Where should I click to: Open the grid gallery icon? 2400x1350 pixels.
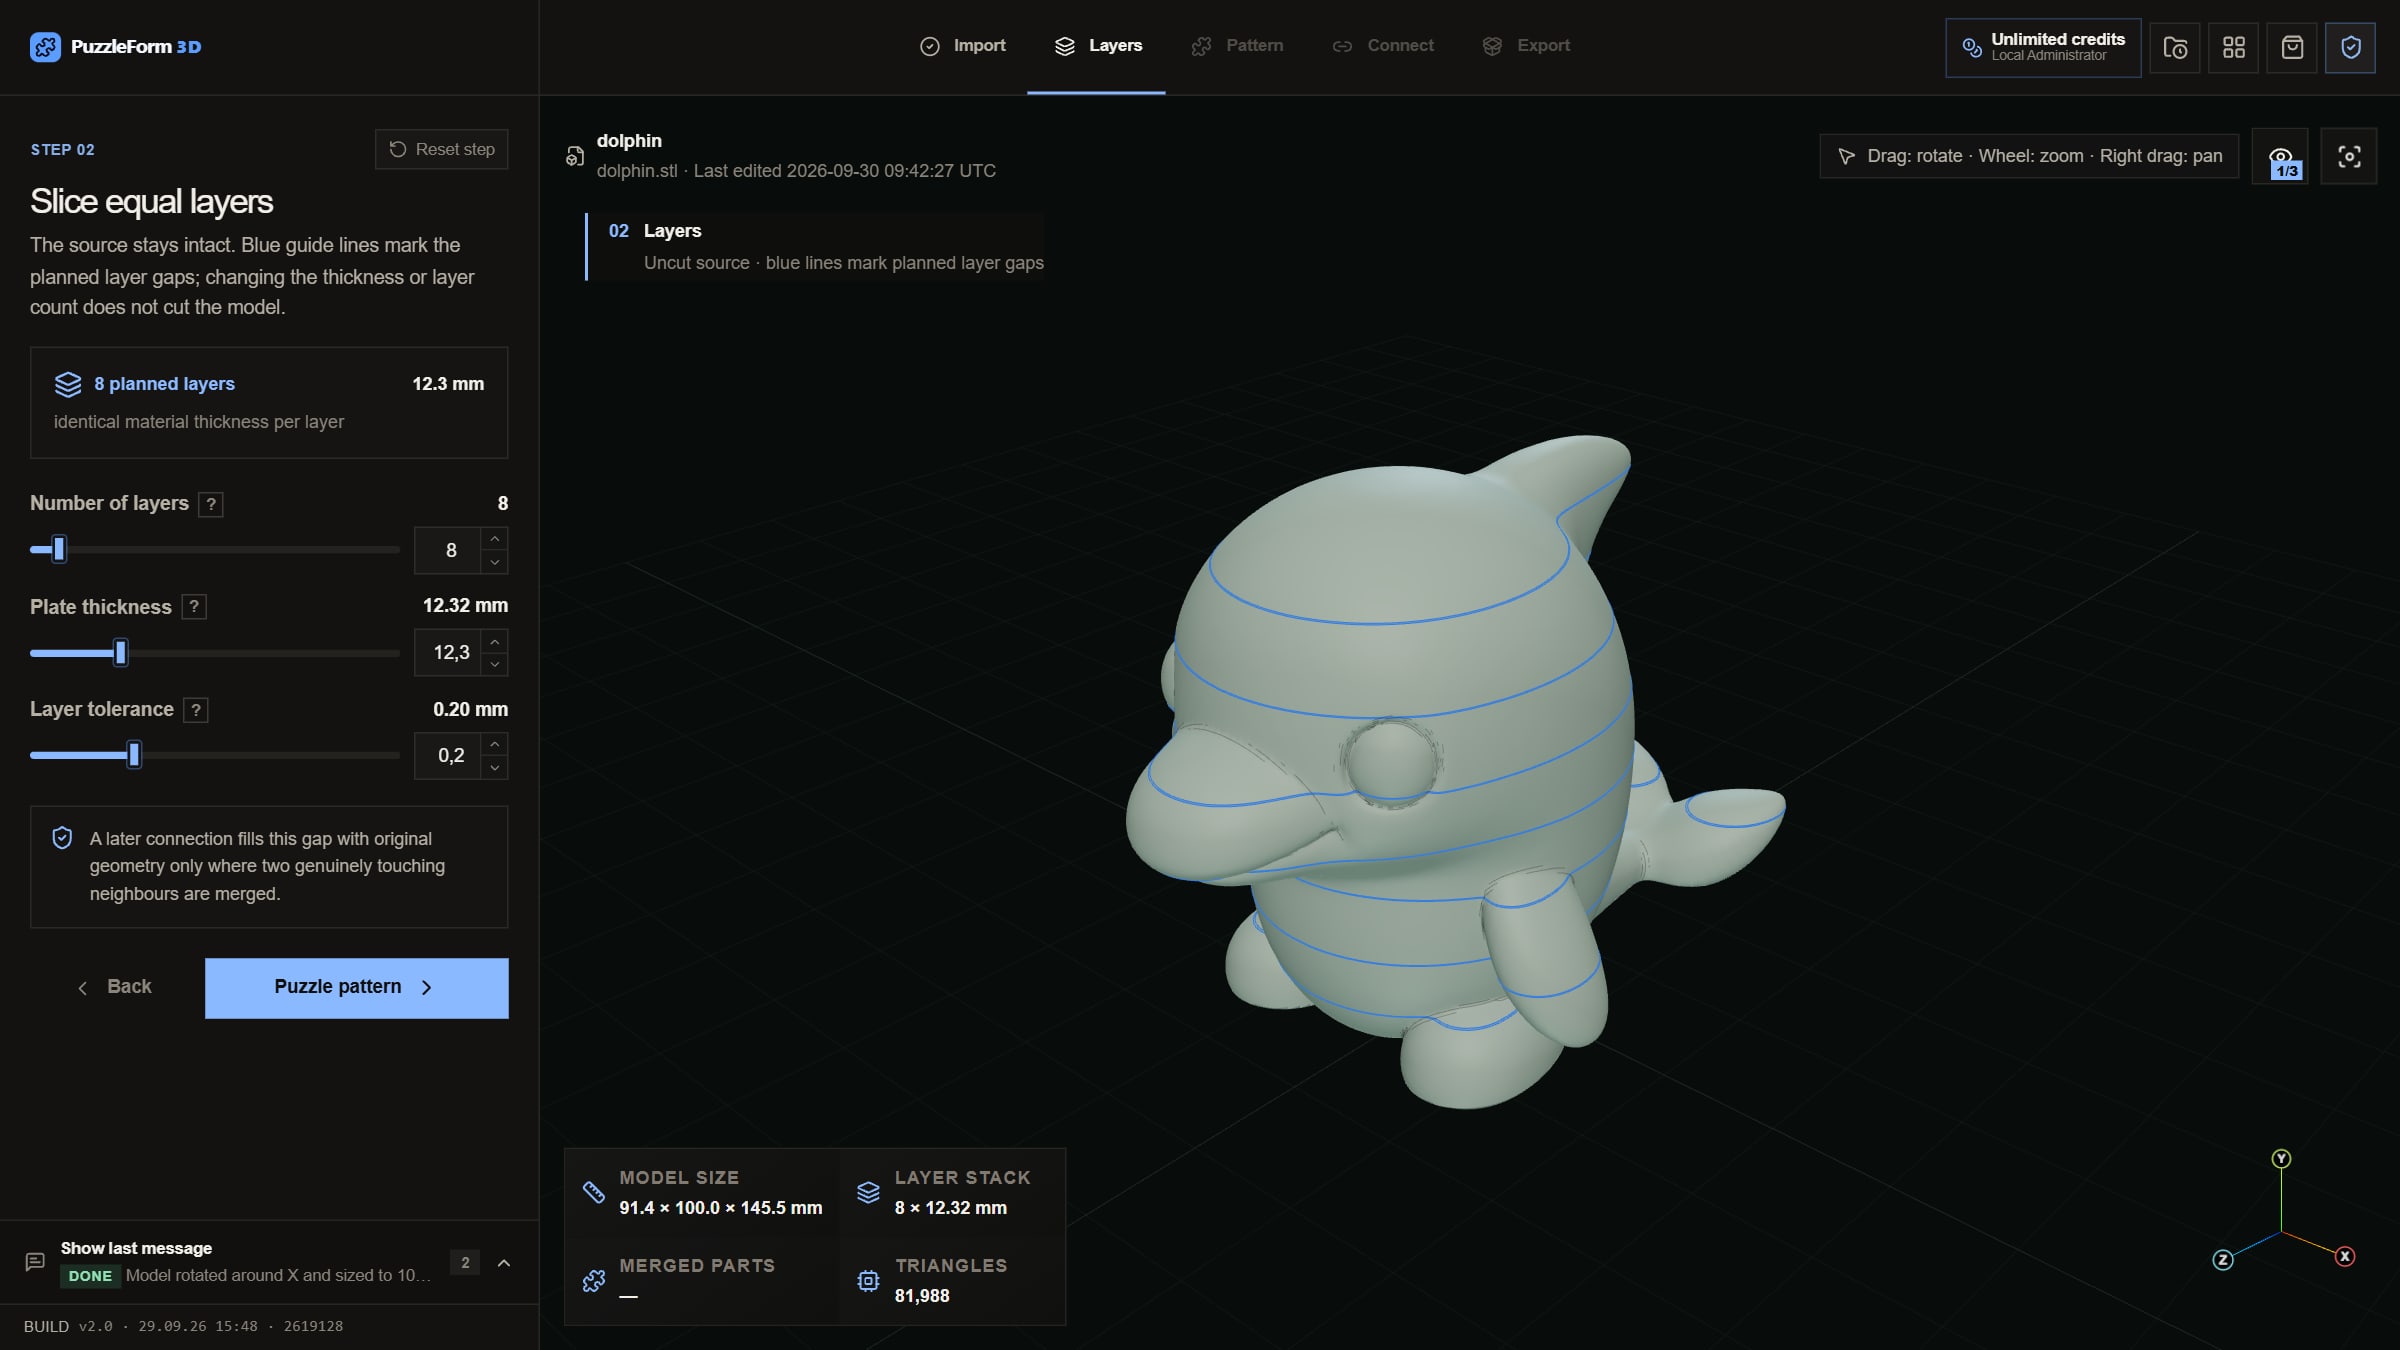coord(2233,47)
